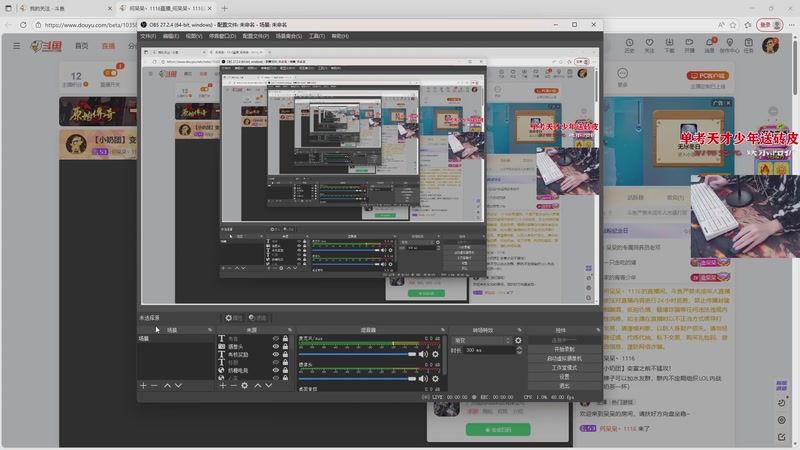The image size is (800, 450).
Task: Open OBS 编辑(E) menu
Action: tap(171, 36)
